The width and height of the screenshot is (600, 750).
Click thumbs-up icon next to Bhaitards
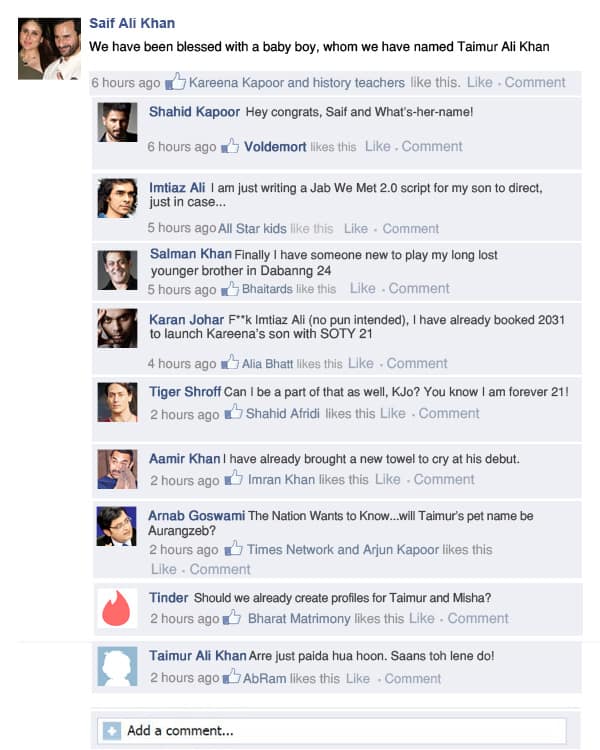tap(230, 288)
